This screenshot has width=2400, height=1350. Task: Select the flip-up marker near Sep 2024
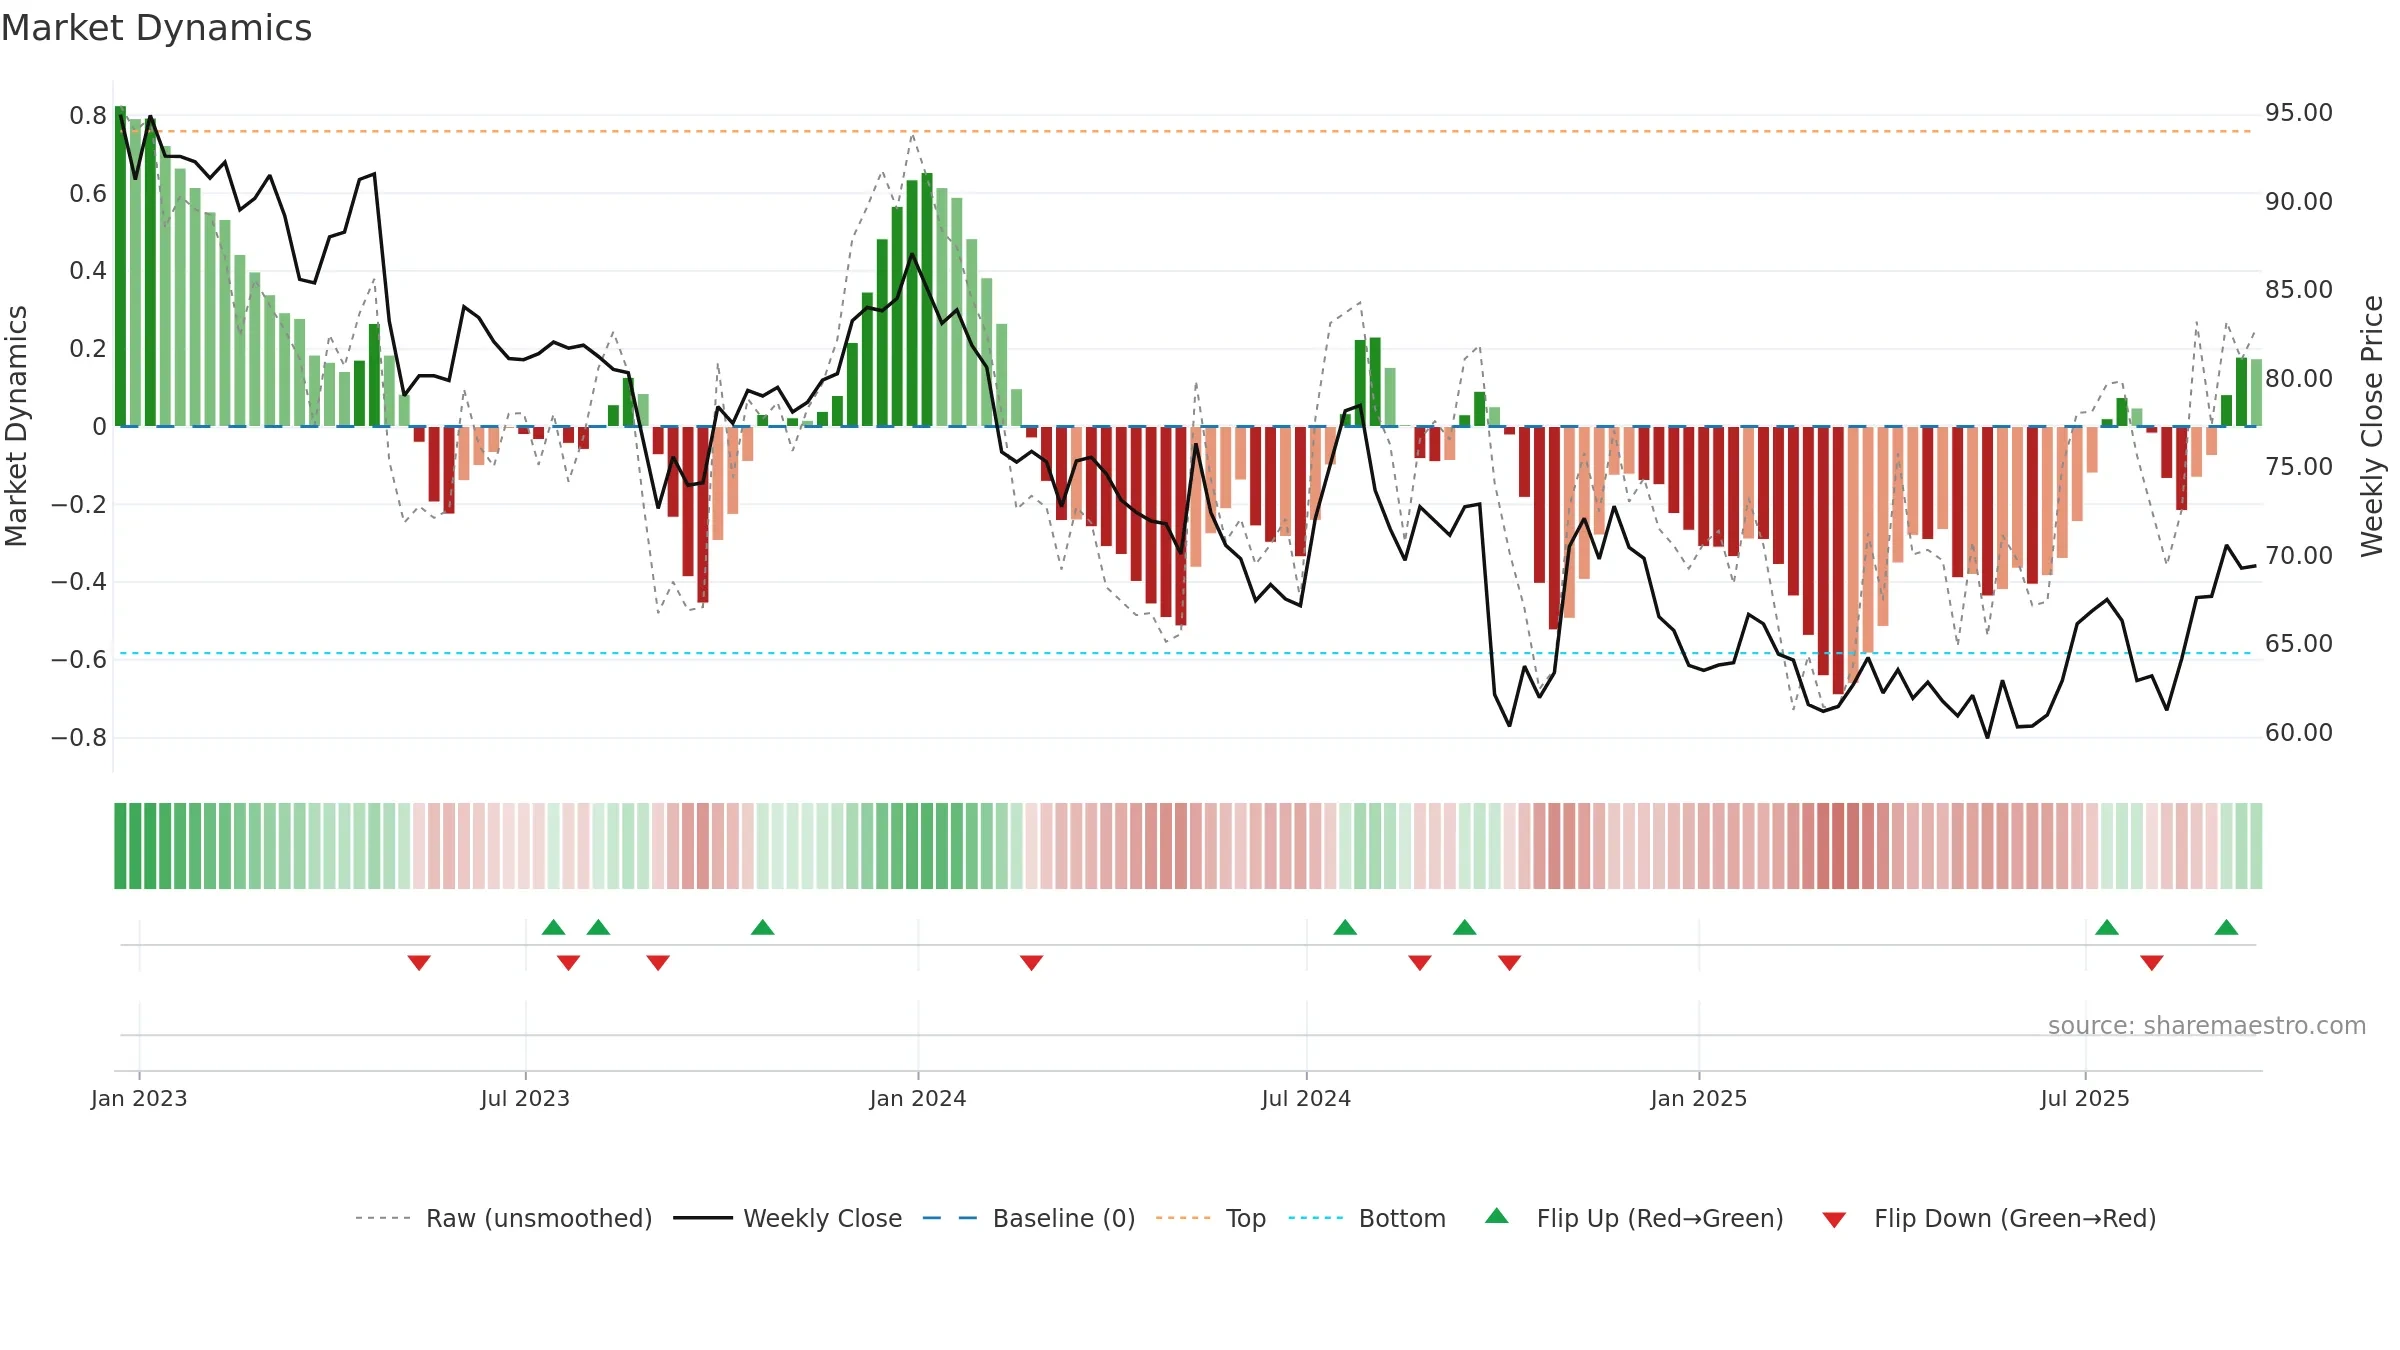coord(1465,927)
